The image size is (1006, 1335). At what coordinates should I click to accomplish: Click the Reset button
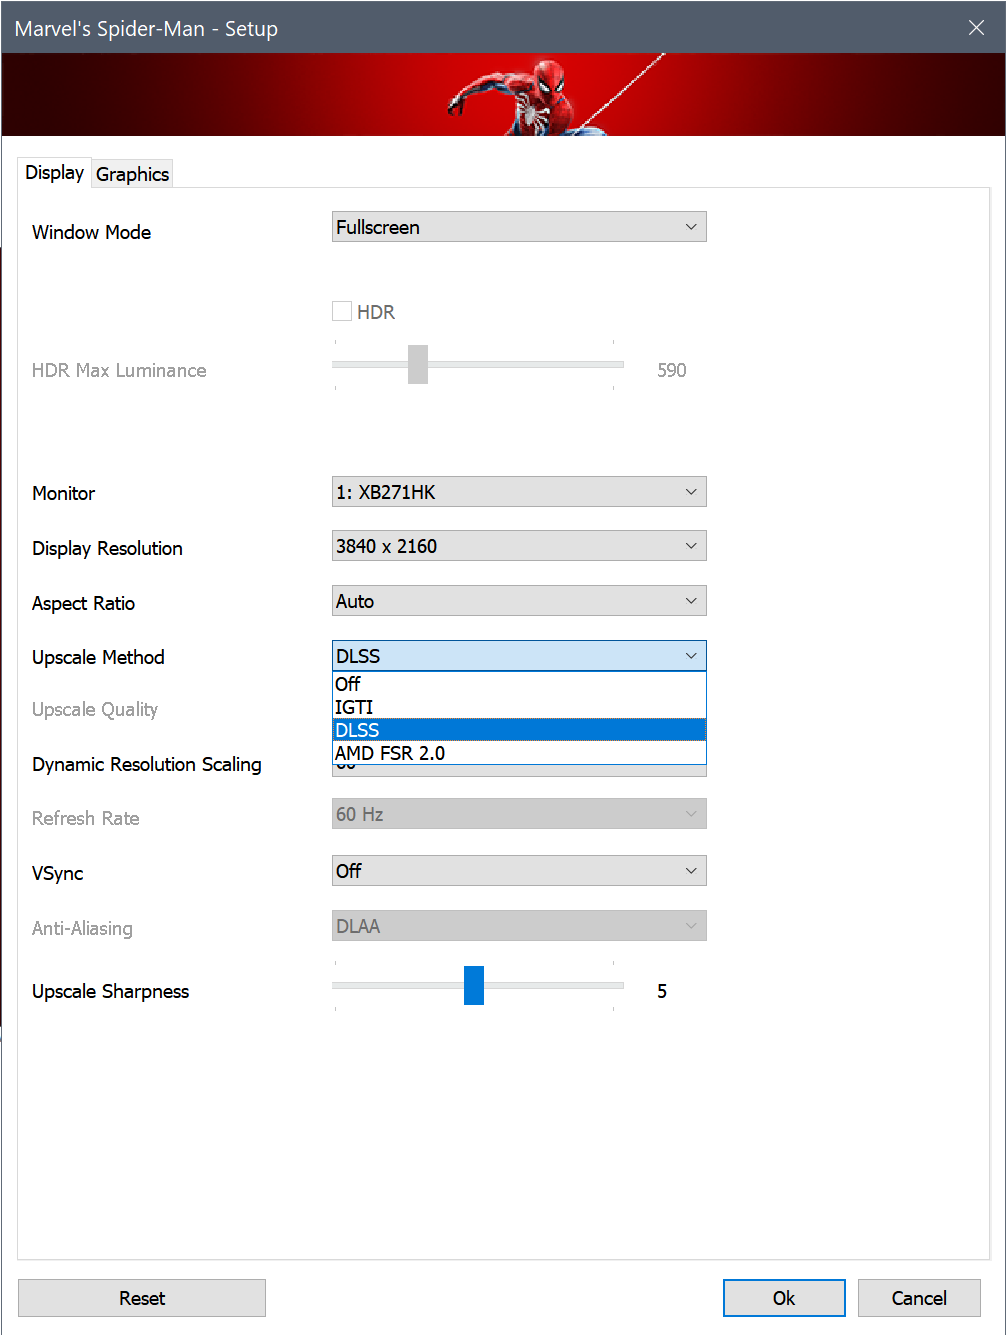click(x=142, y=1298)
